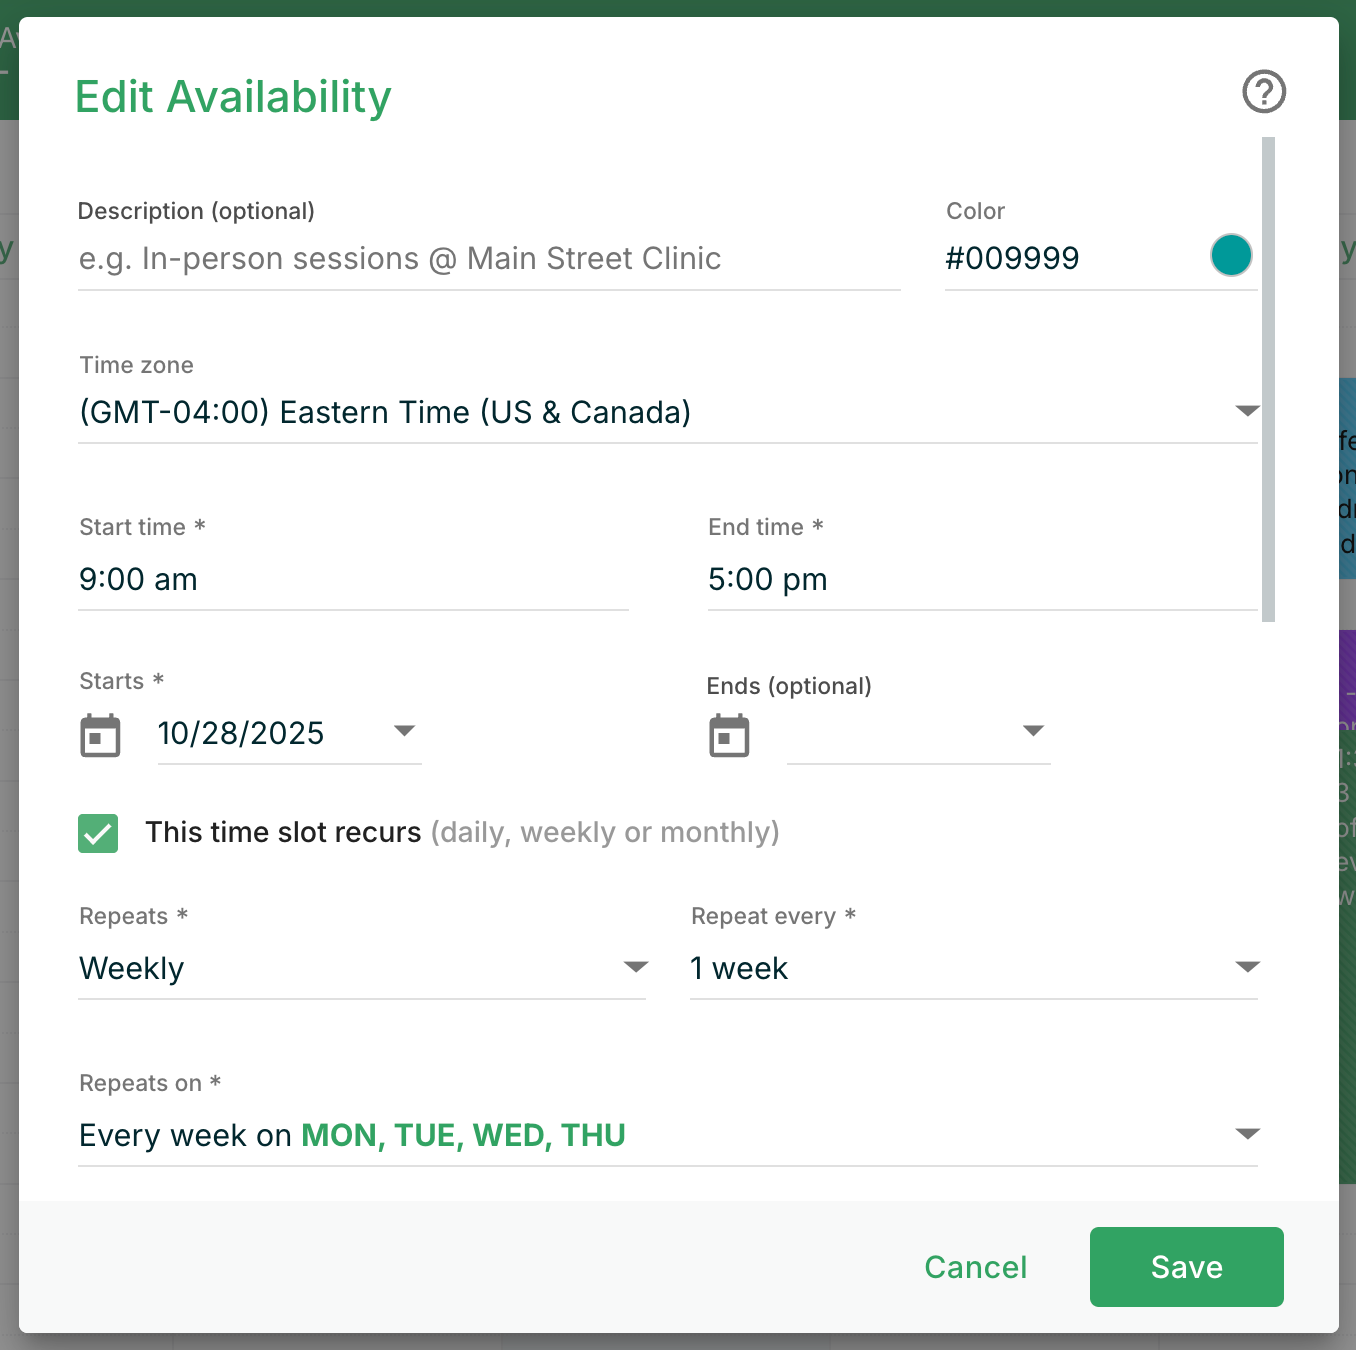This screenshot has width=1356, height=1350.
Task: Expand the Repeats on days selector
Action: coord(1246,1134)
